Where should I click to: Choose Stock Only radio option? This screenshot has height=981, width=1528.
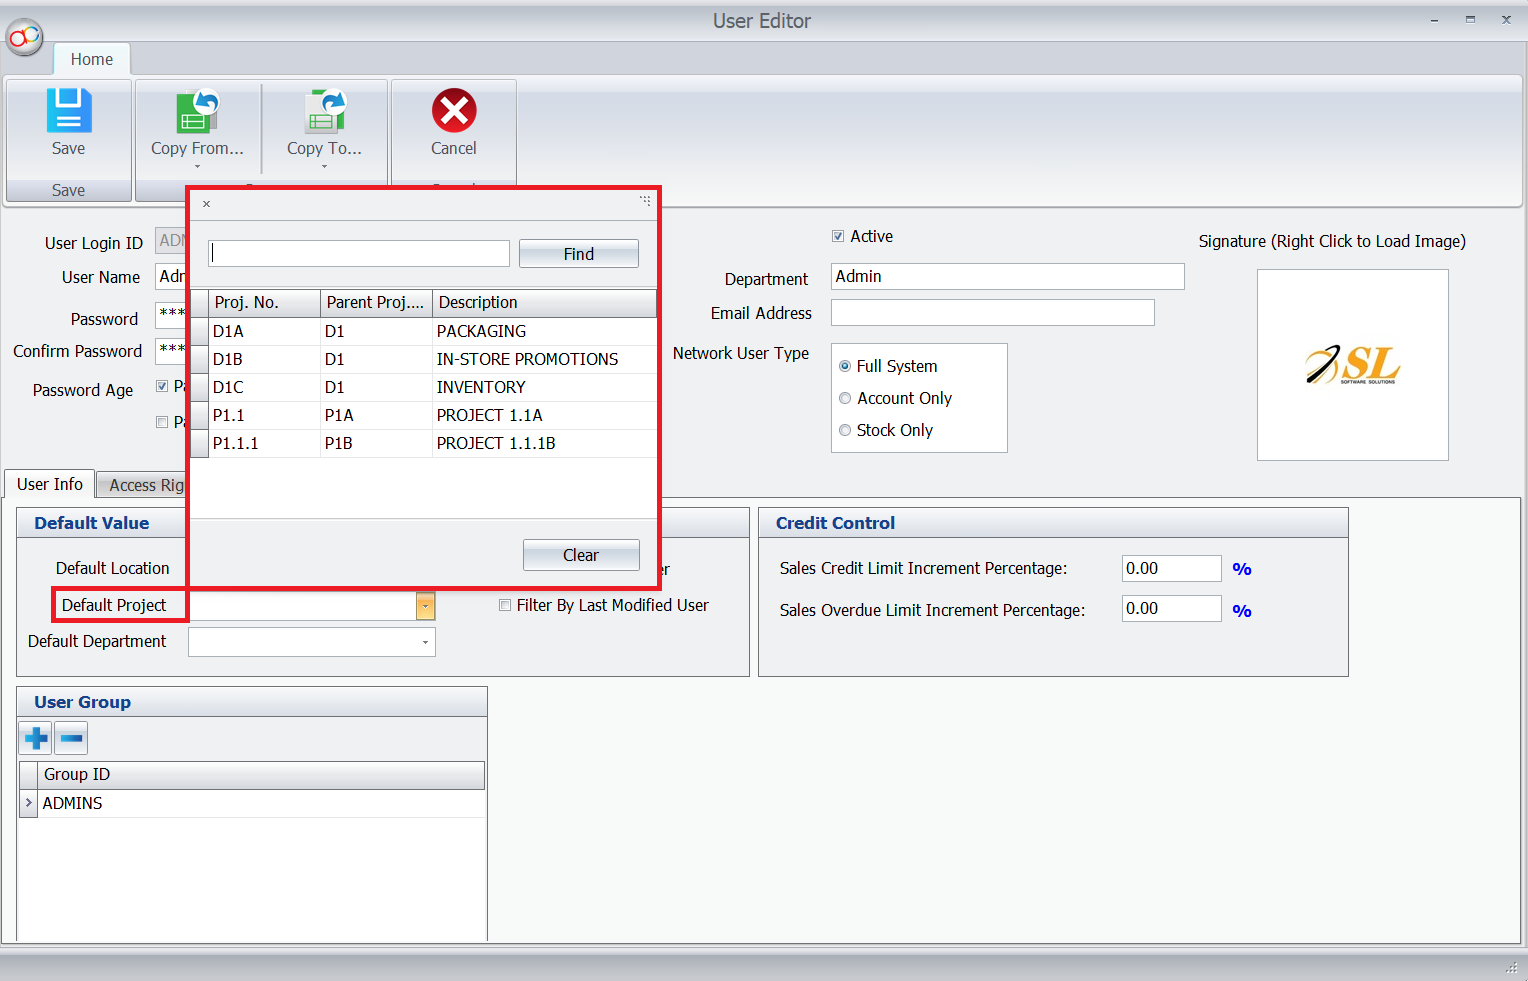tap(845, 430)
